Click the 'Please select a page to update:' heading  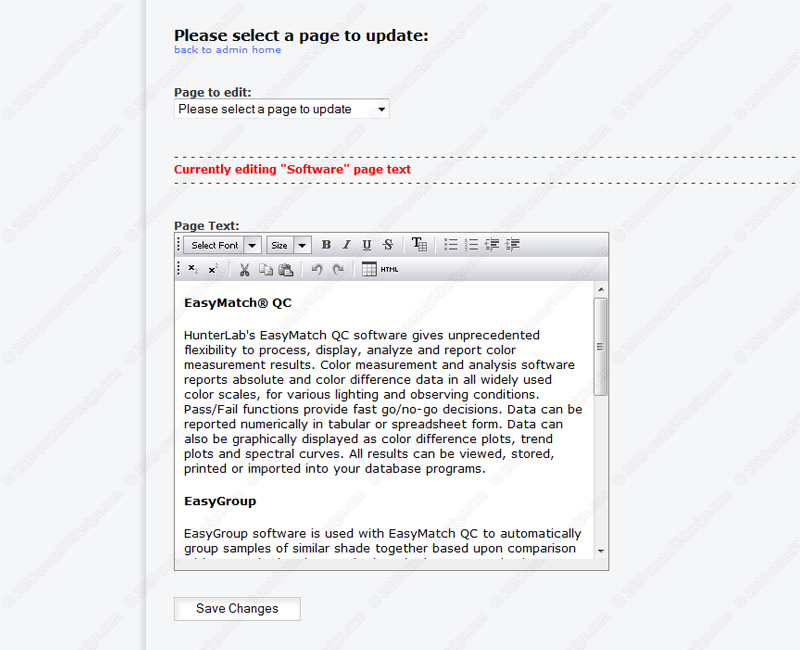[301, 35]
